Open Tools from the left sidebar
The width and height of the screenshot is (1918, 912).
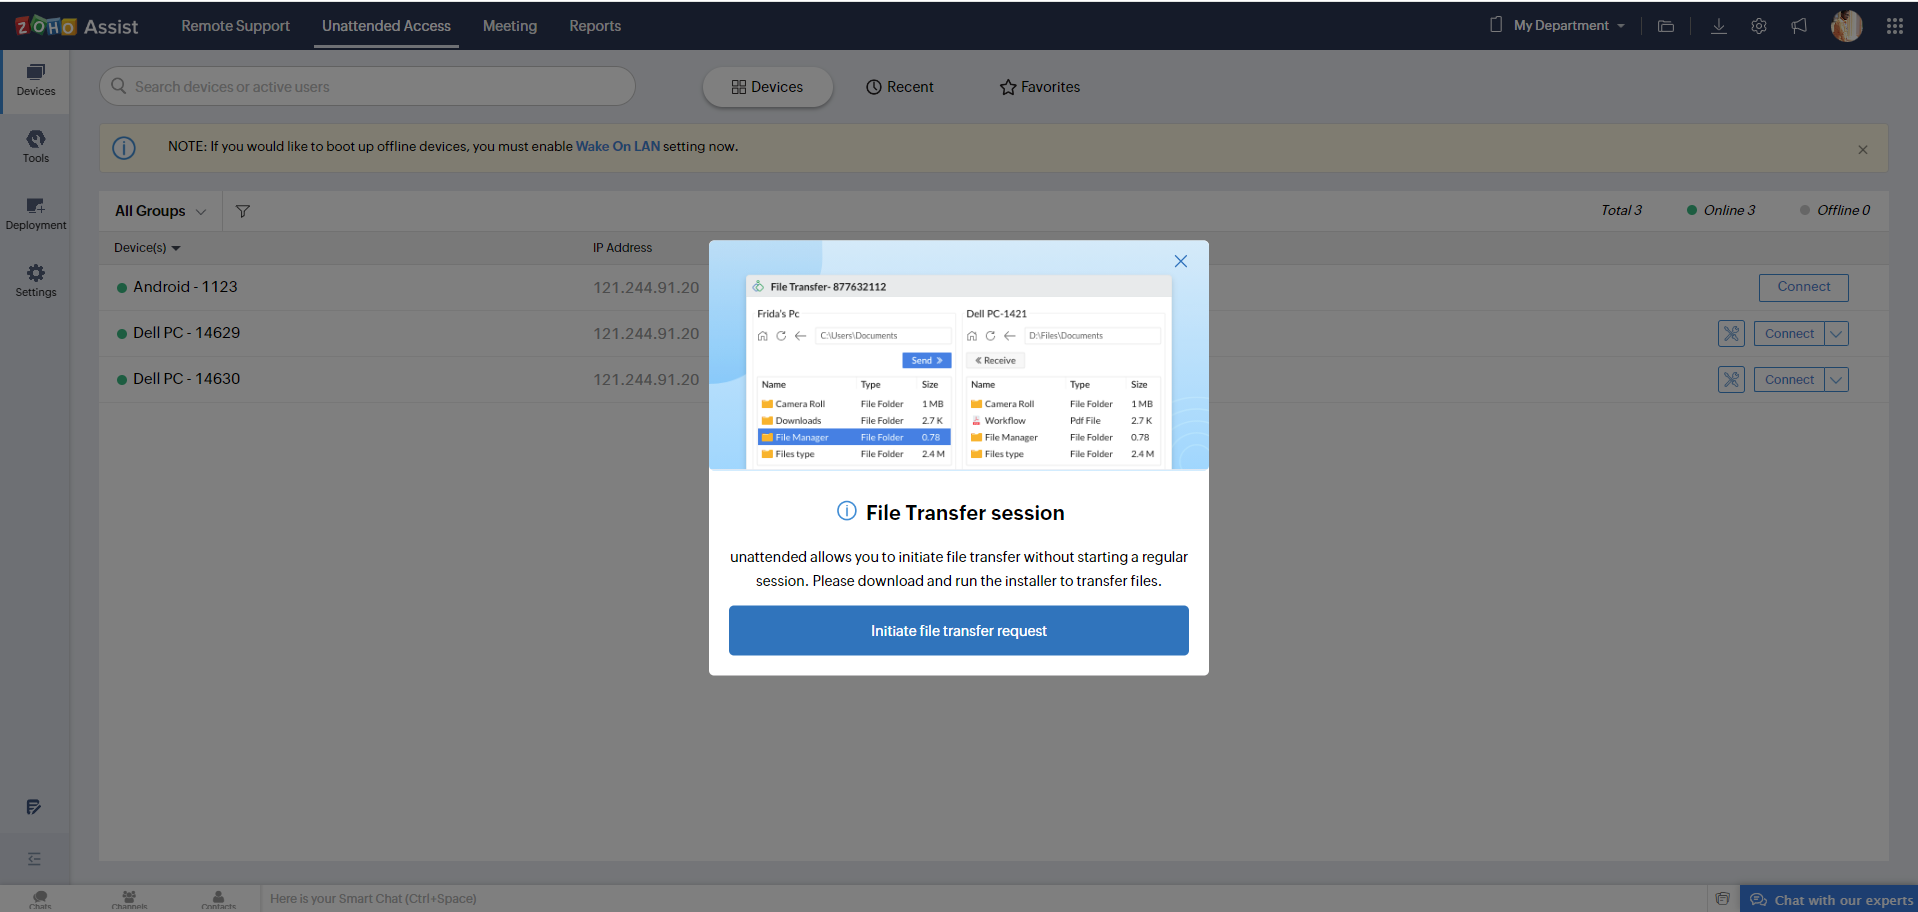(x=35, y=147)
